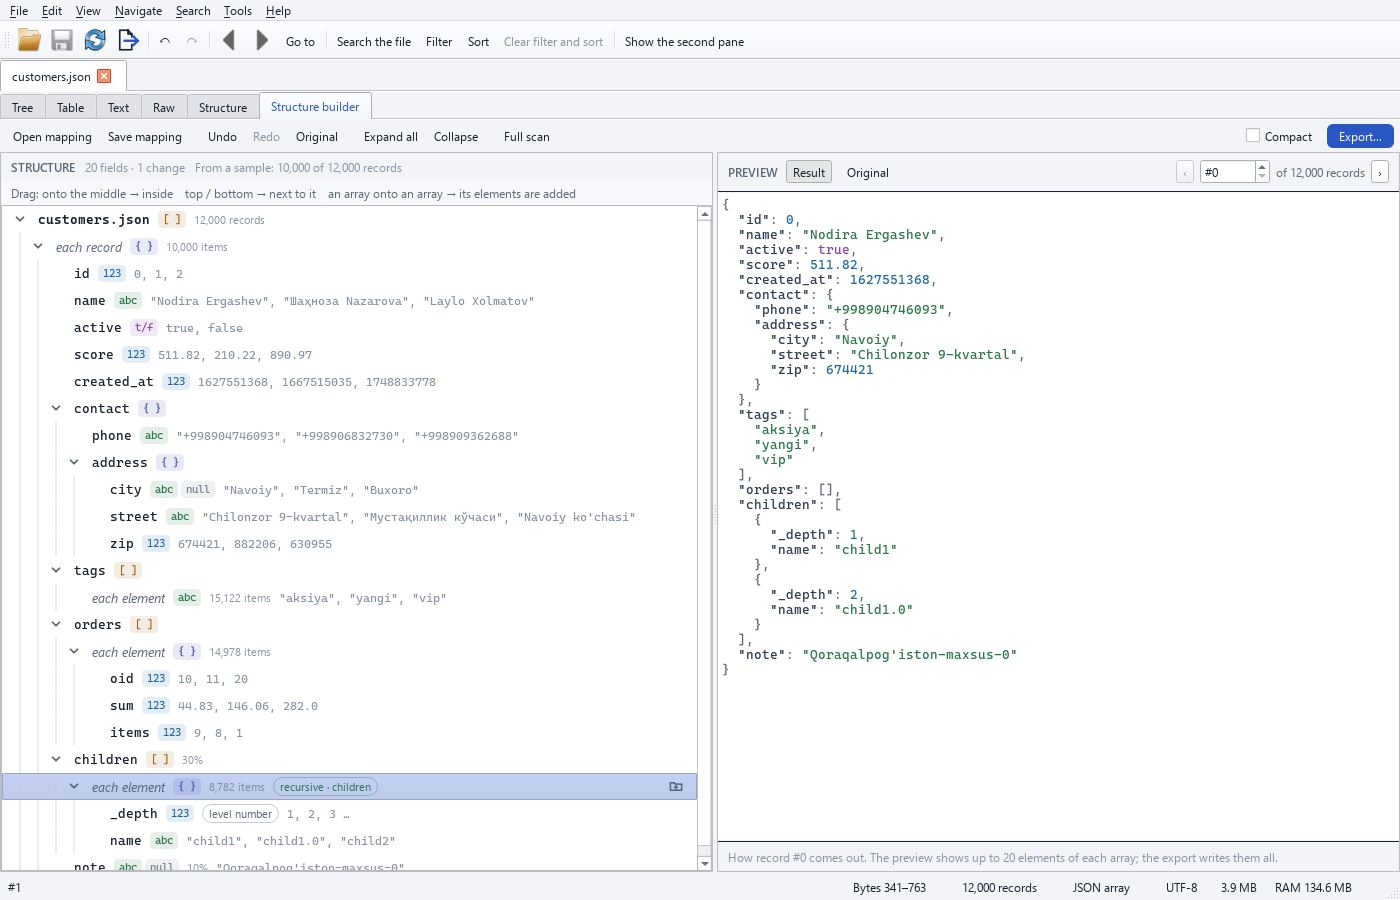Navigate back with the left triangle icon

(x=229, y=40)
